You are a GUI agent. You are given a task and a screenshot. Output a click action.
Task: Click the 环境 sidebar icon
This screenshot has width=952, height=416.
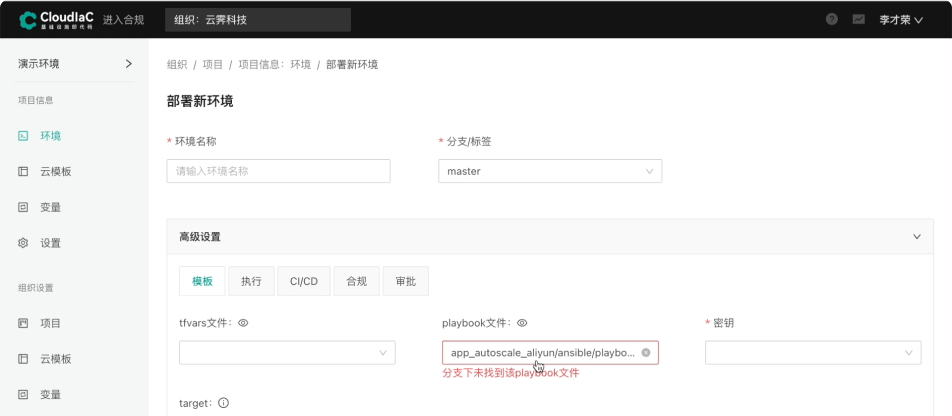pos(23,136)
